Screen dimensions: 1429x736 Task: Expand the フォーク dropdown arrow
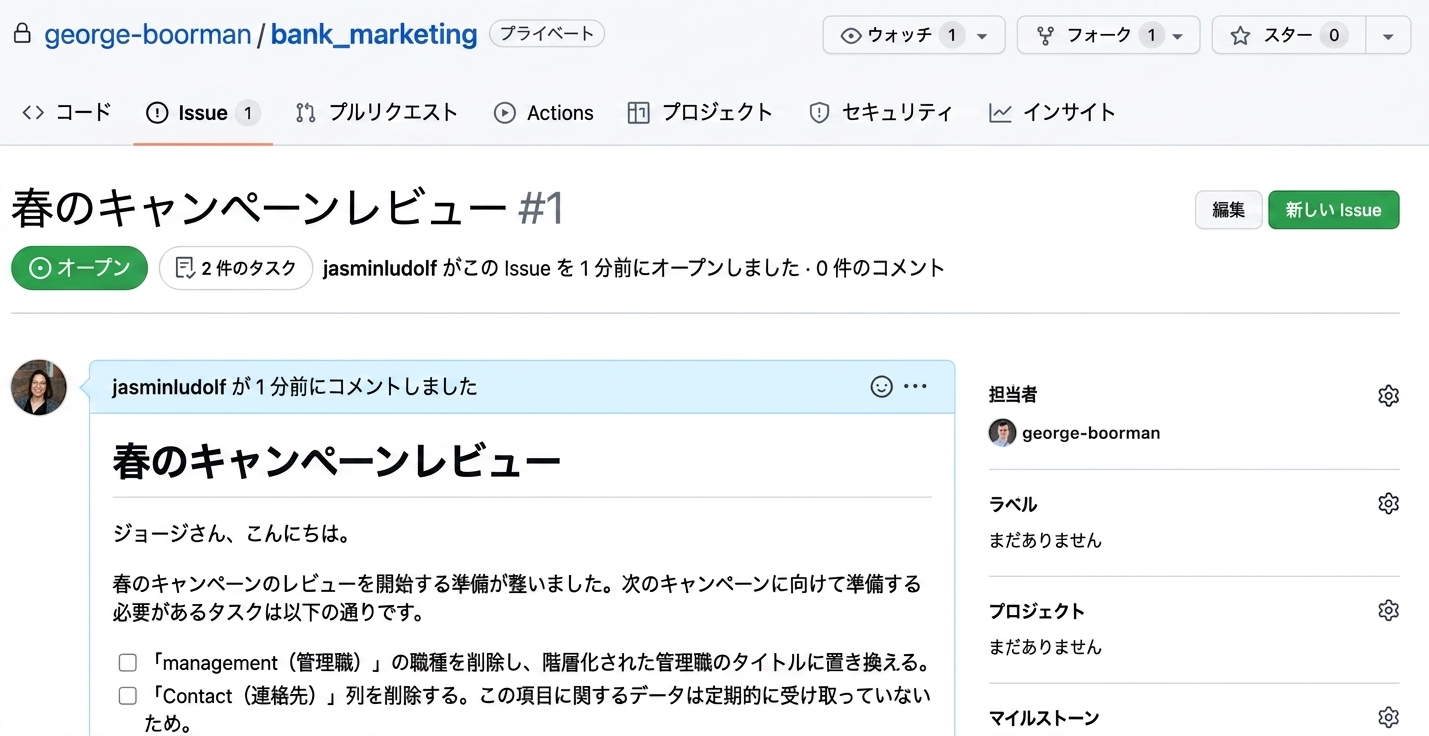click(1179, 36)
